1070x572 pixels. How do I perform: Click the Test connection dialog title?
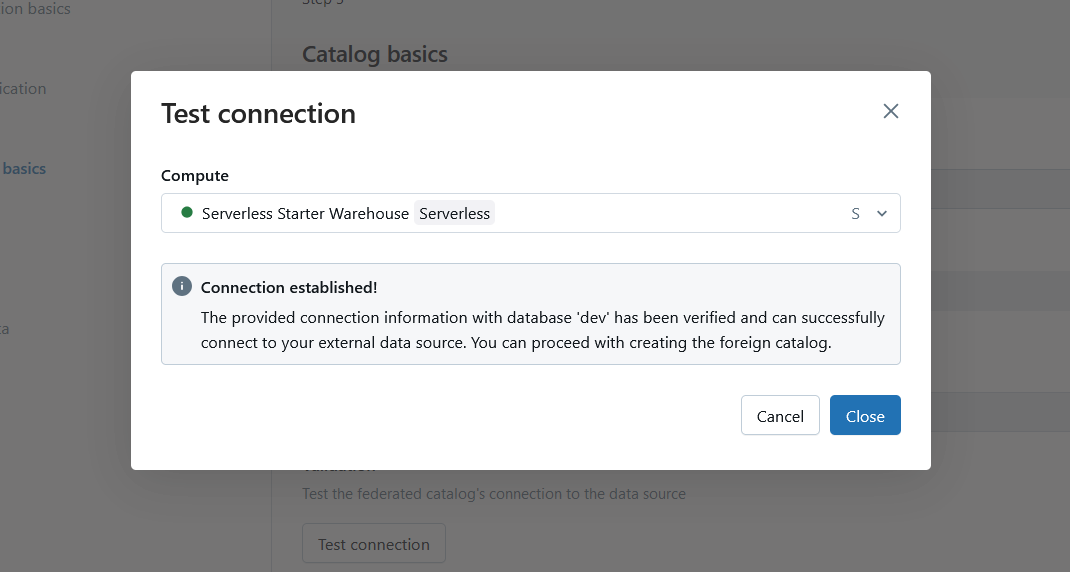258,113
